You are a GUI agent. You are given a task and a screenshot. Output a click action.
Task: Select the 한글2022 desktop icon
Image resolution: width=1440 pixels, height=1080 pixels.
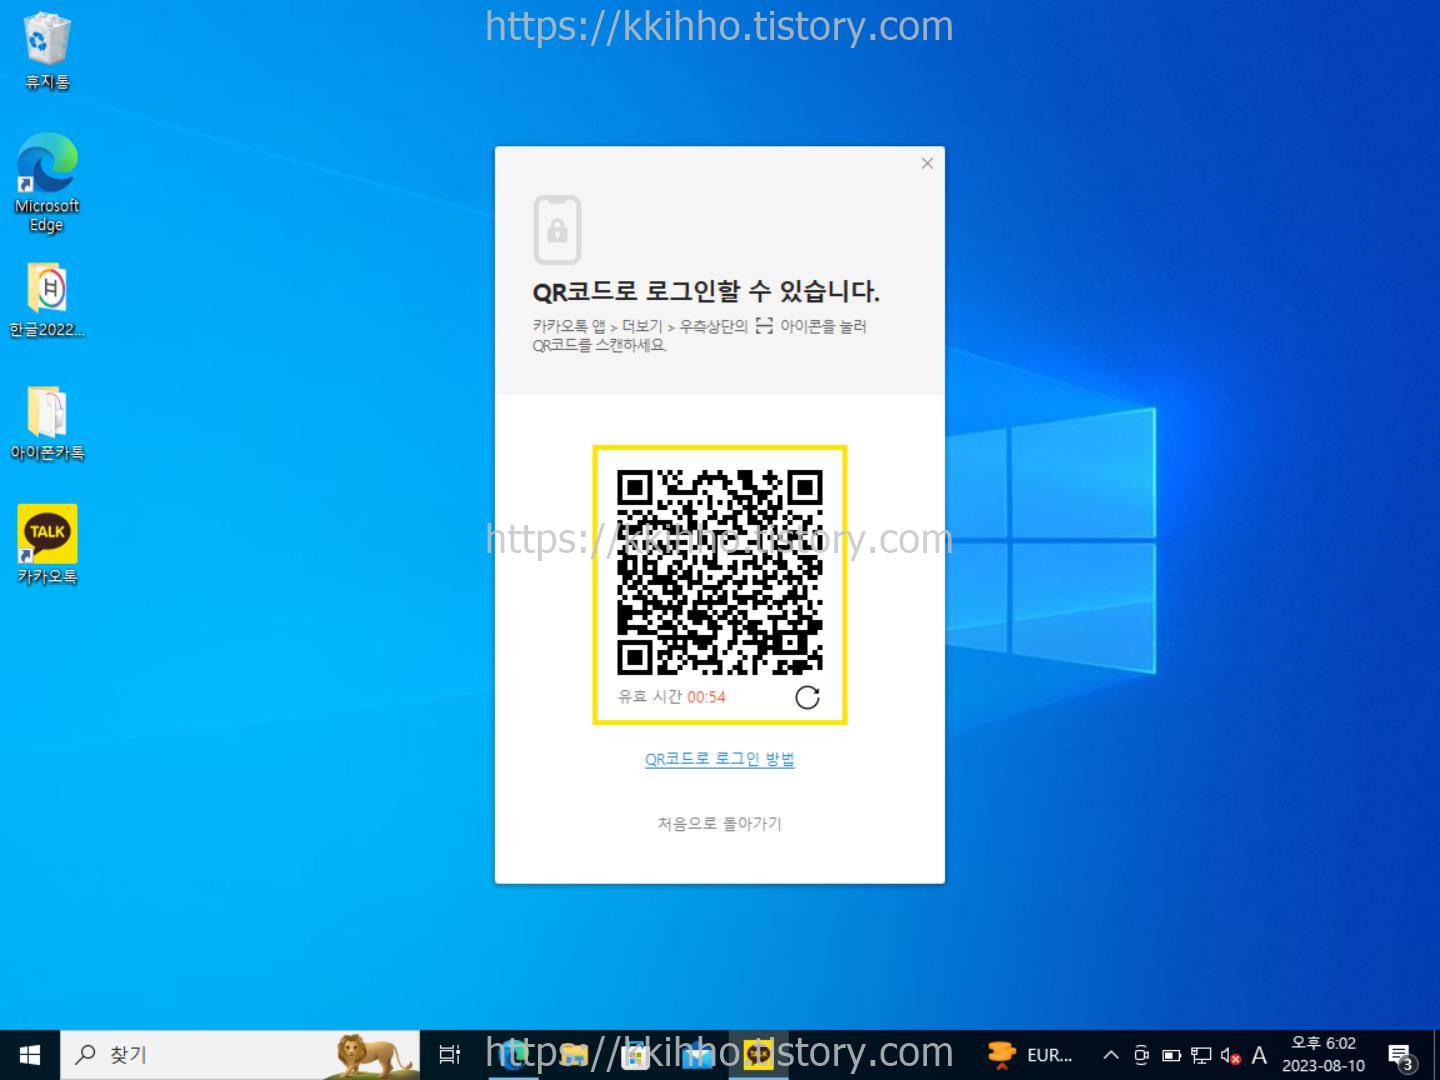click(47, 300)
